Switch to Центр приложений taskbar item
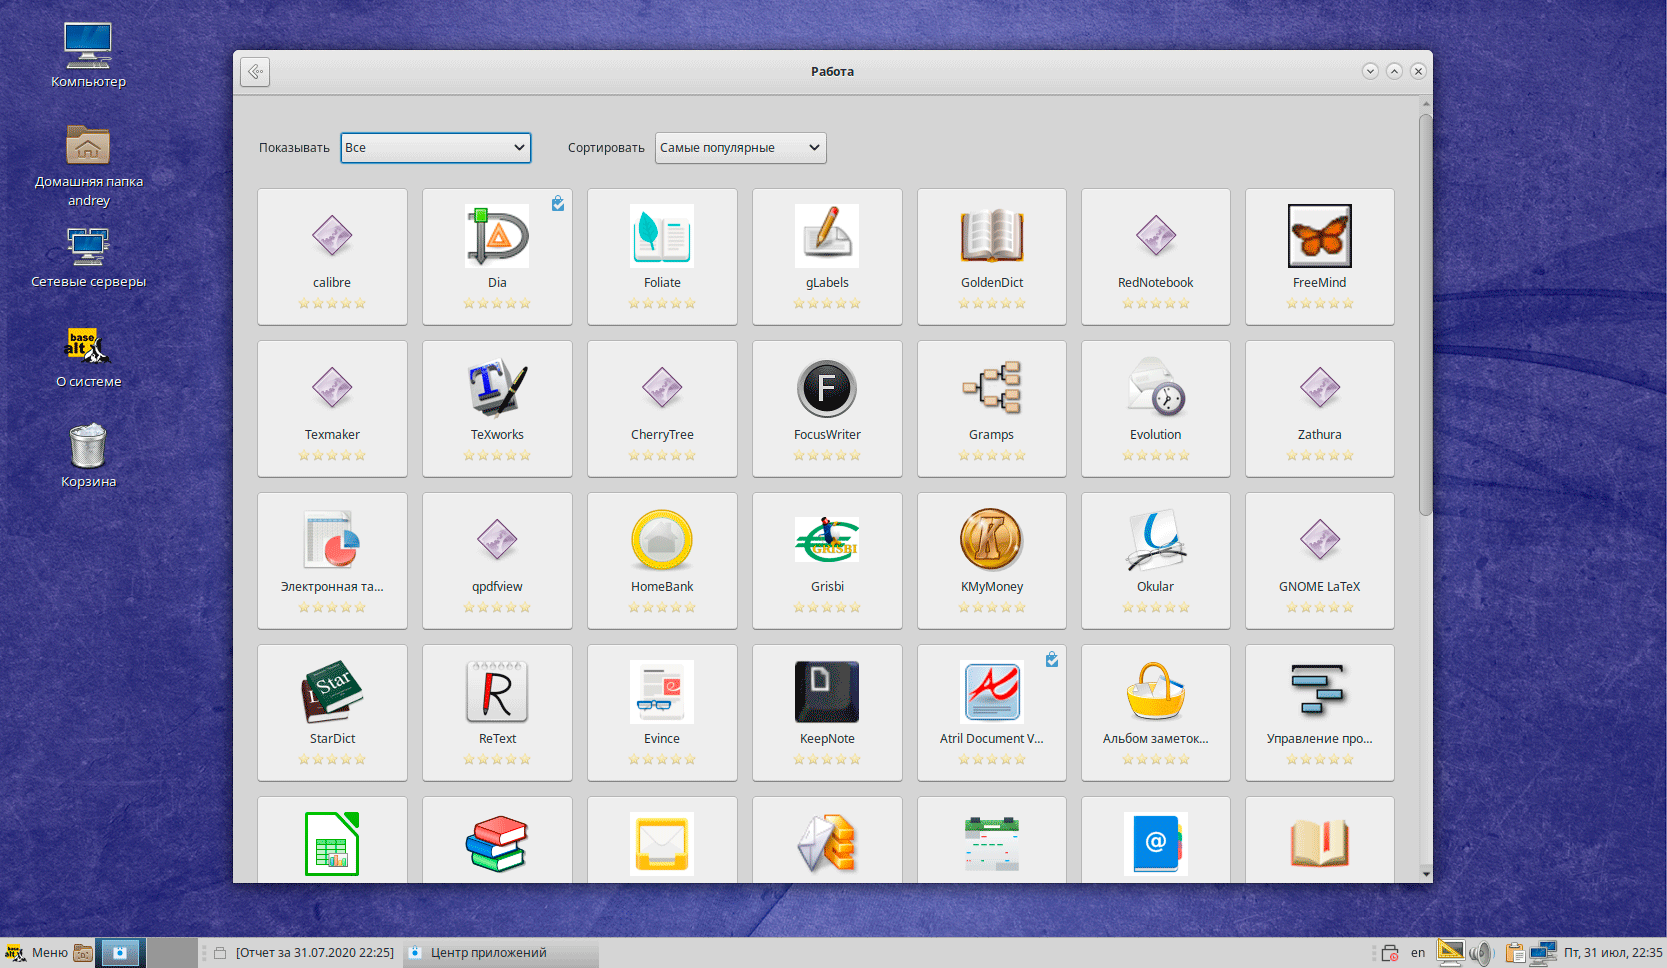This screenshot has width=1667, height=968. coord(488,953)
